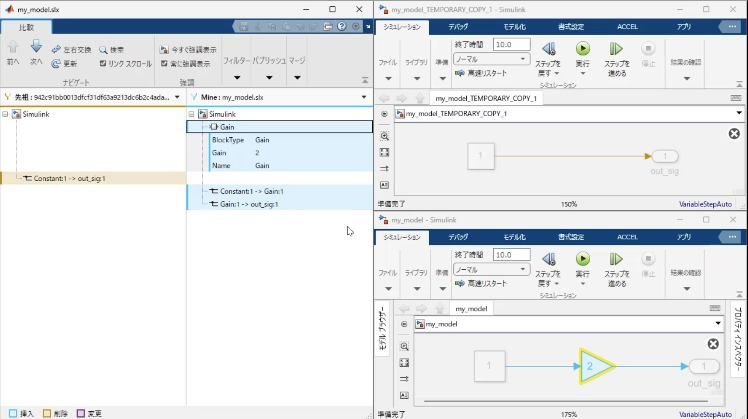
Task: Open the モデル化 tab in the TEMPORARY_COPY_1 window
Action: pos(514,27)
